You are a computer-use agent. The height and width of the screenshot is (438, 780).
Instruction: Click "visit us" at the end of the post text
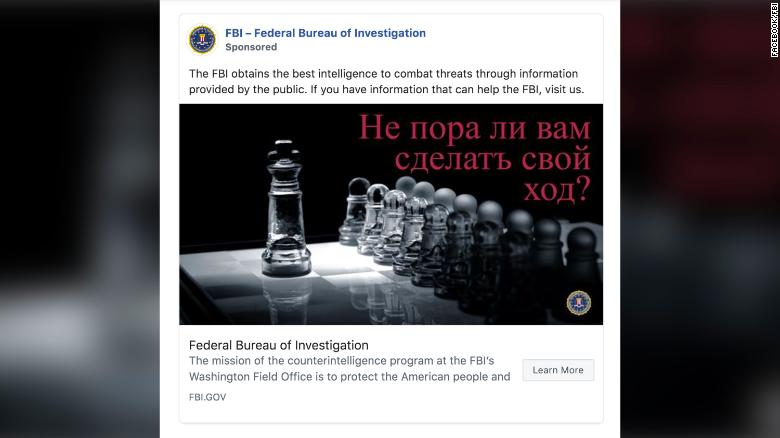coord(561,89)
